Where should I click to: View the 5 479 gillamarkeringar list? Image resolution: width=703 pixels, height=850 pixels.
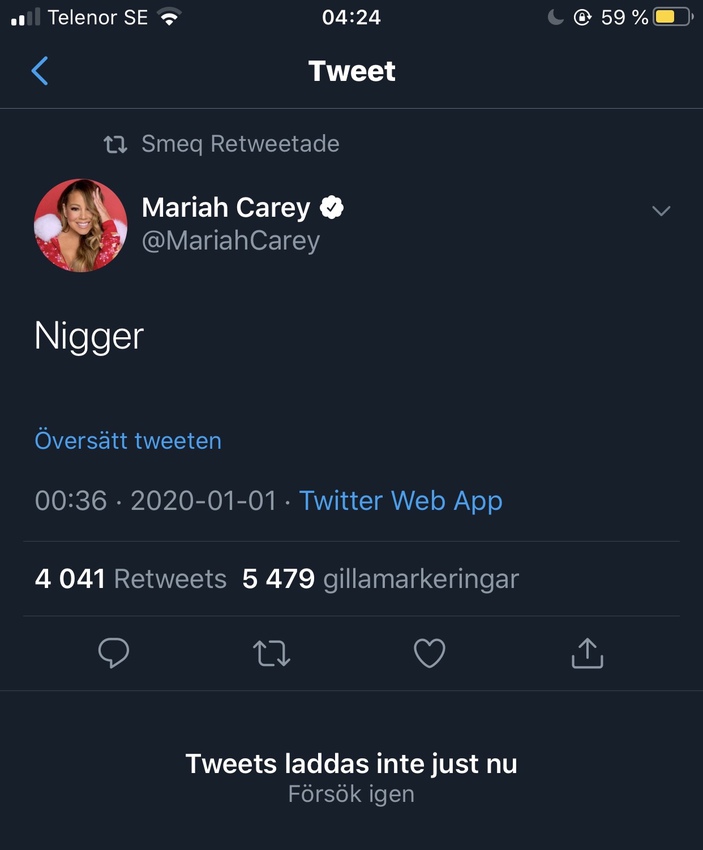(380, 579)
